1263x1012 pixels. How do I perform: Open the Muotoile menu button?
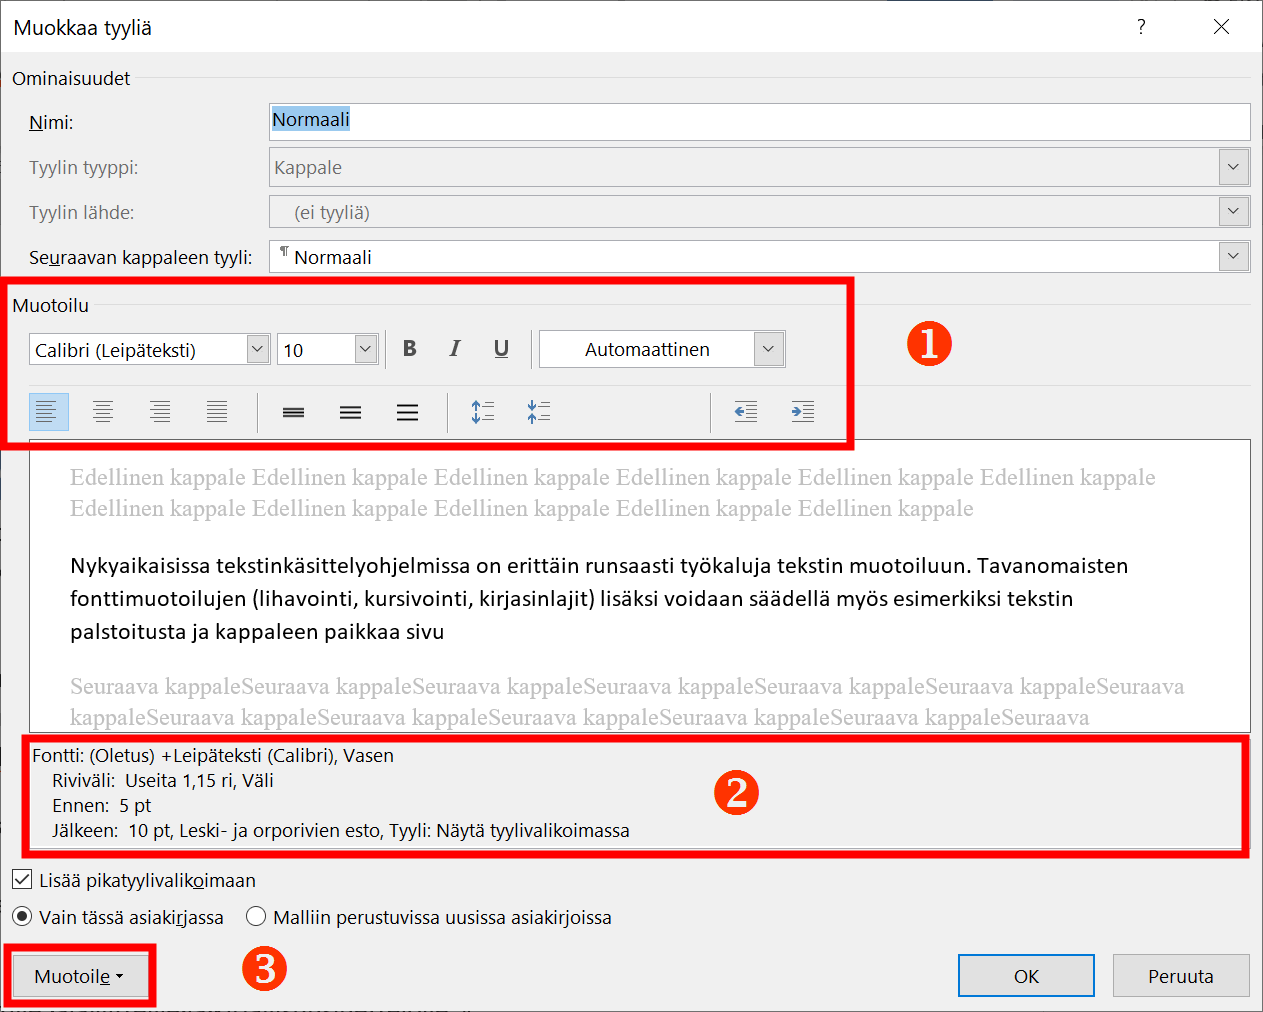(x=79, y=976)
